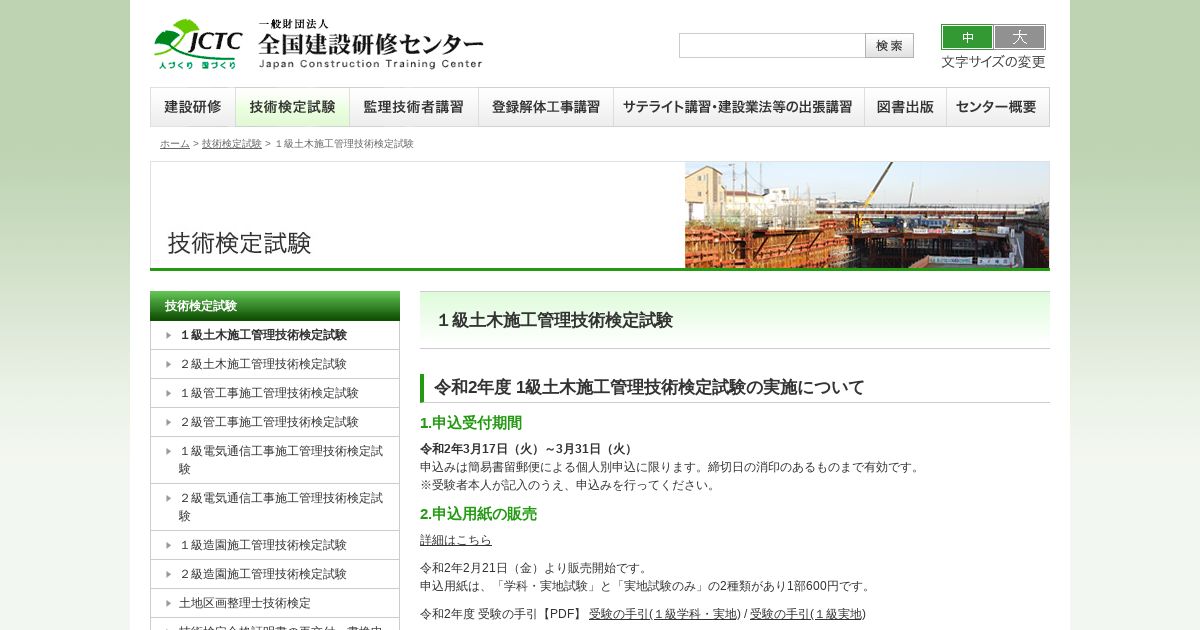The image size is (1200, 630).
Task: Click the 令和2年3月17日（火）～3月31日（火） text
Action: (x=528, y=449)
